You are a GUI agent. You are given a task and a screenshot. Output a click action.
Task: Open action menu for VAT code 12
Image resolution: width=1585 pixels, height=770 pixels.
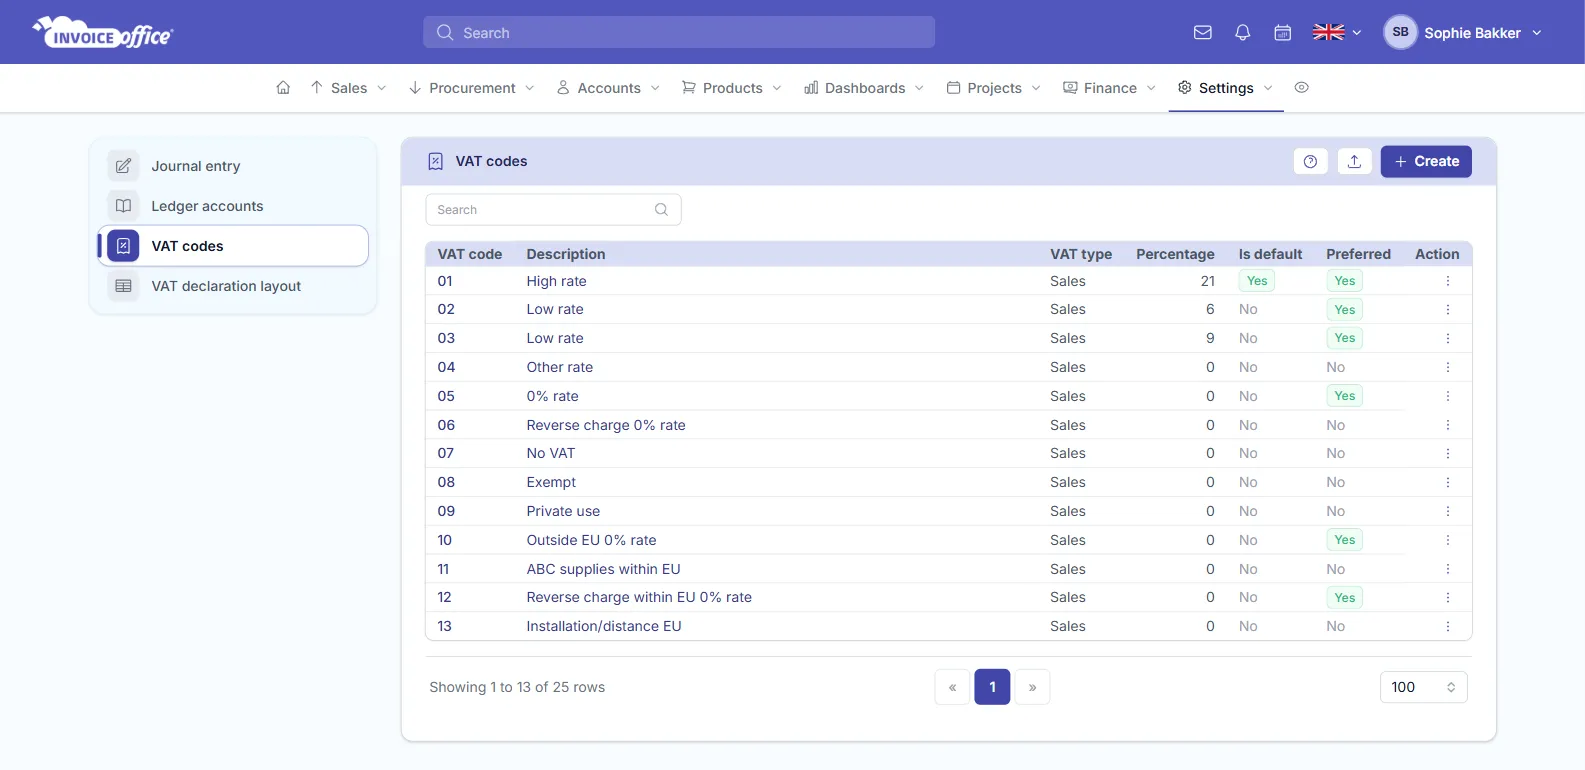pyautogui.click(x=1447, y=597)
